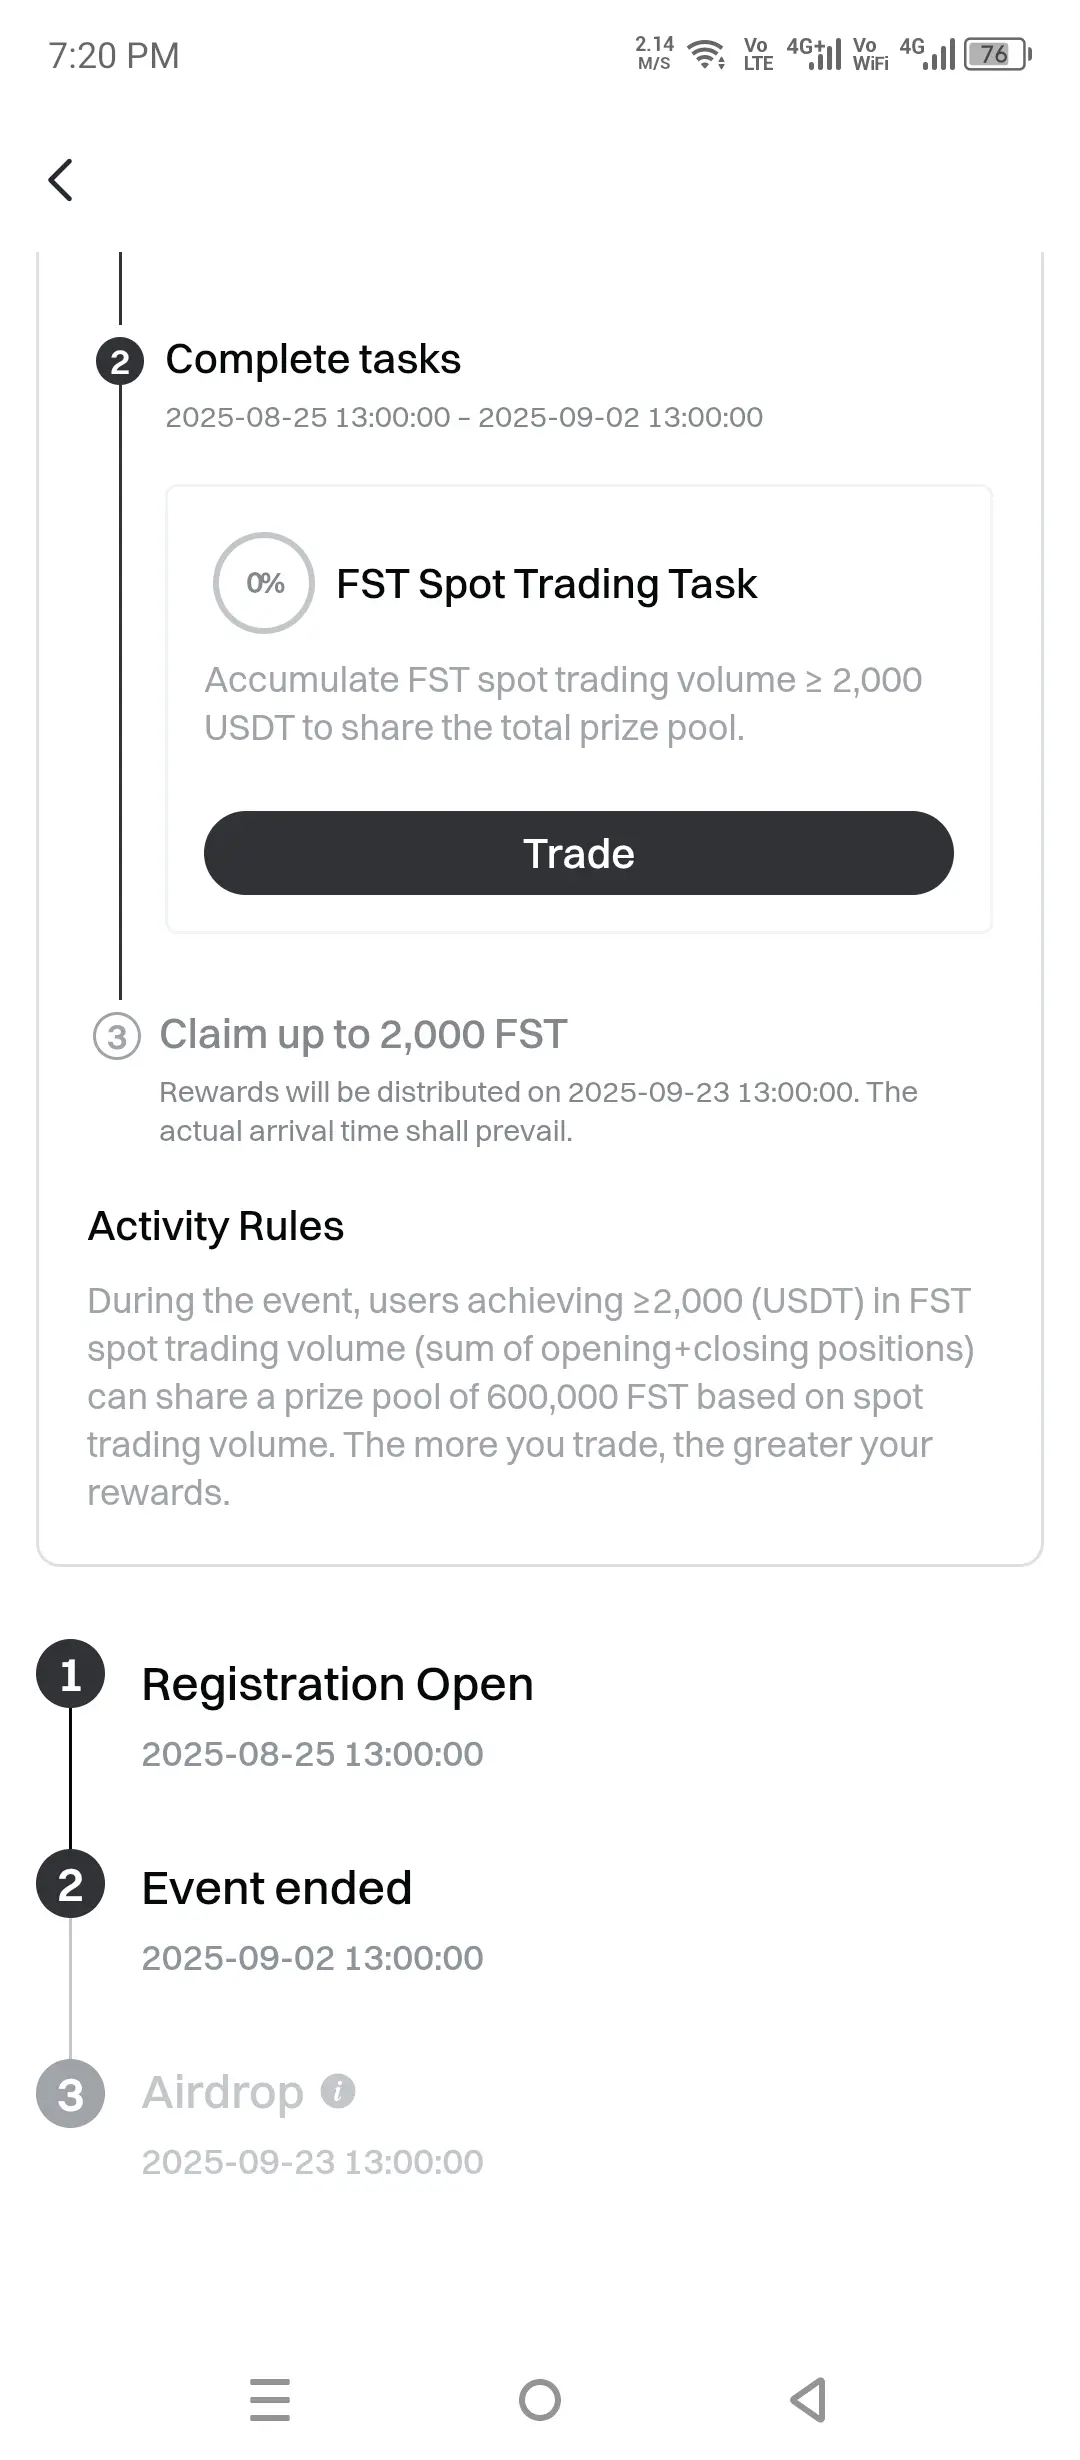Tap step 2 circle beside Complete tasks
This screenshot has width=1080, height=2460.
click(x=120, y=361)
